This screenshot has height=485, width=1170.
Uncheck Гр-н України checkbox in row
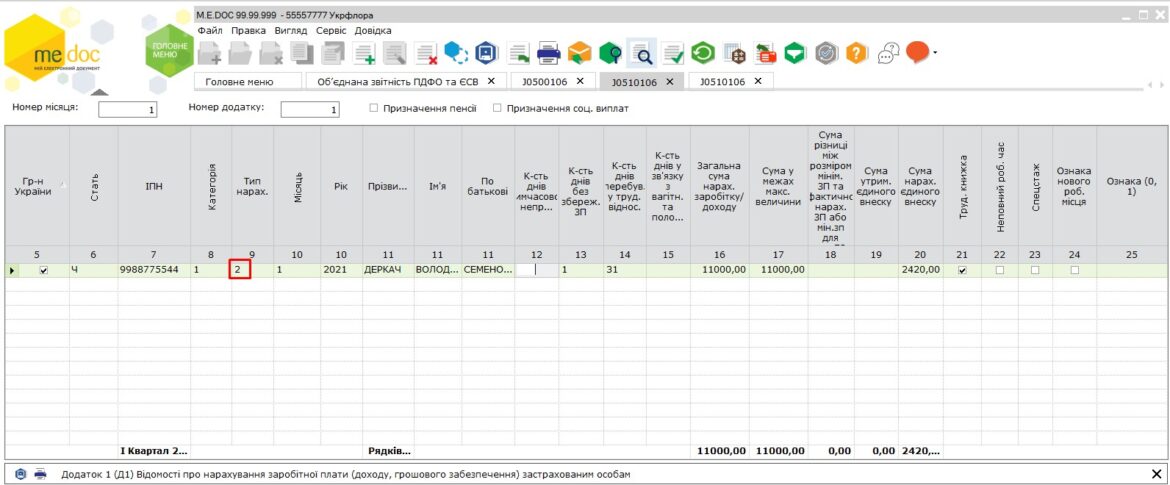[43, 270]
